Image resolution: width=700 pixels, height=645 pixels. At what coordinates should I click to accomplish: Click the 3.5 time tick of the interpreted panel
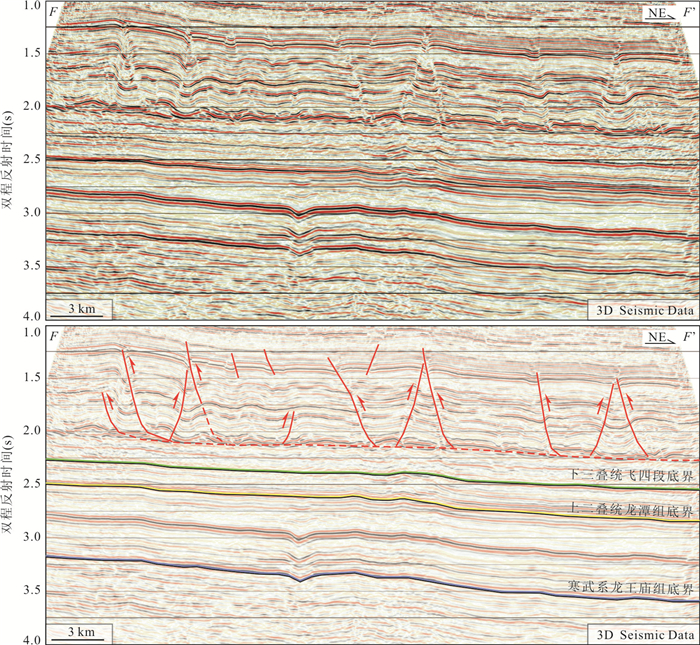click(x=32, y=591)
